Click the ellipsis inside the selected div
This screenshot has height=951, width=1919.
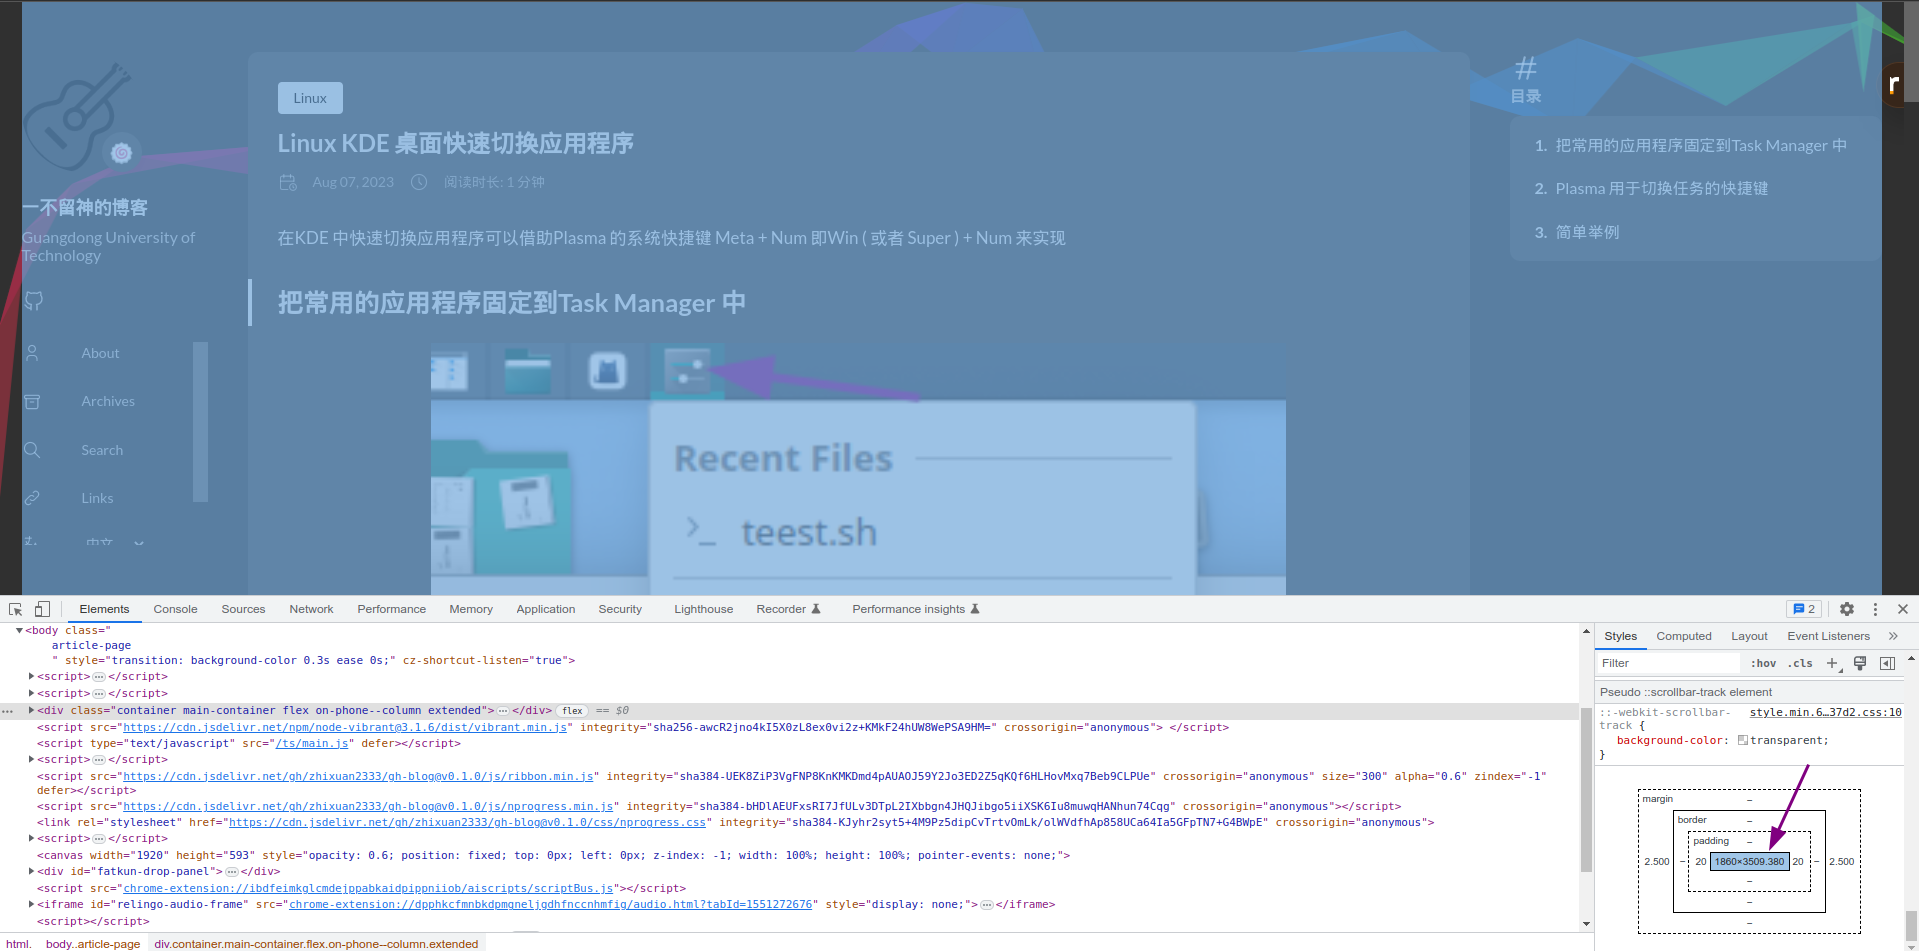pyautogui.click(x=503, y=711)
